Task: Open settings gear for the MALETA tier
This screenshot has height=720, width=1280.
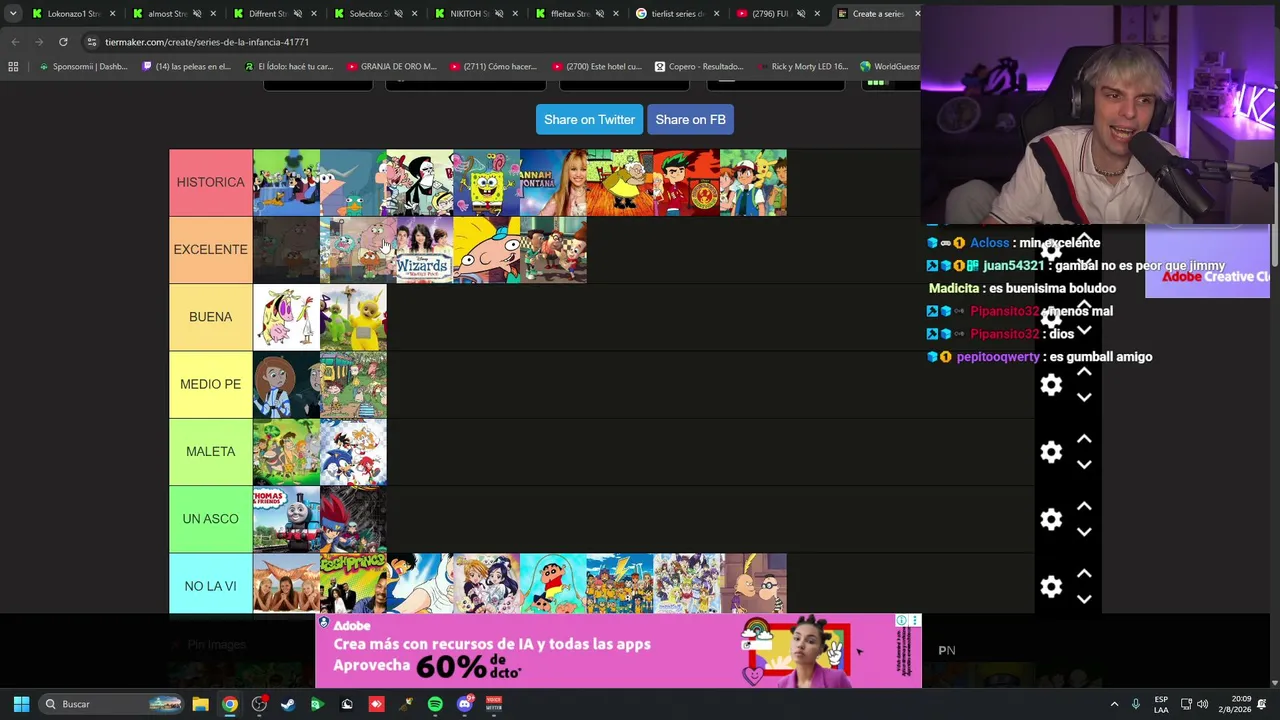Action: click(1051, 452)
